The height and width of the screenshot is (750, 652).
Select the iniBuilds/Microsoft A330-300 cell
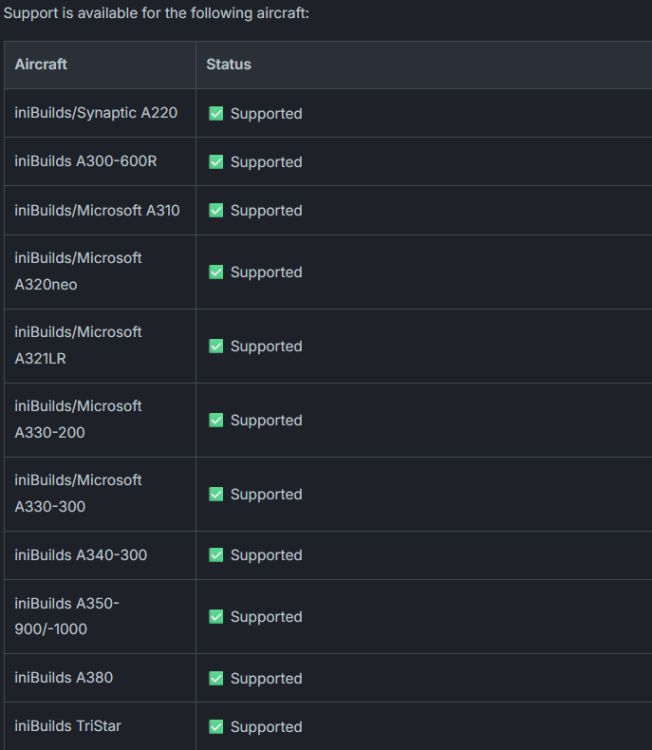[100, 494]
